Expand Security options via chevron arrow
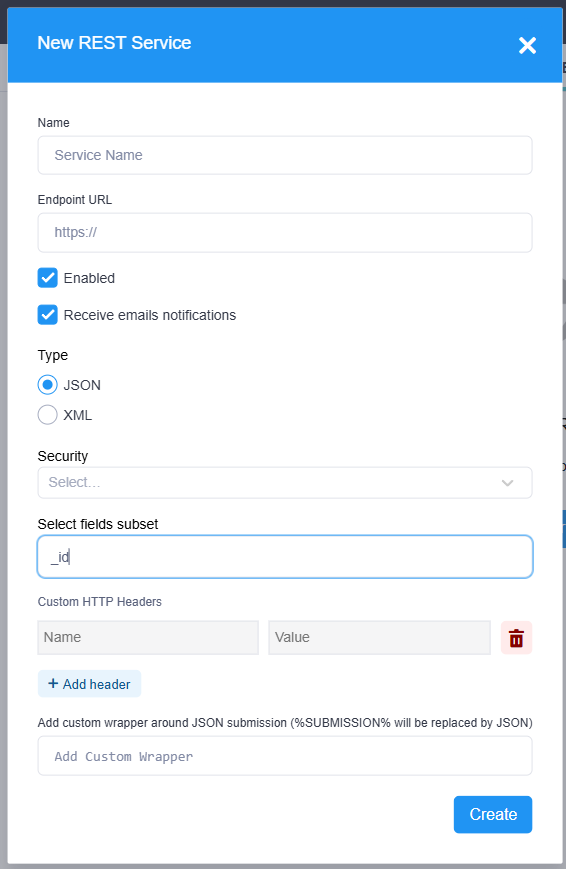Image resolution: width=566 pixels, height=869 pixels. [507, 483]
